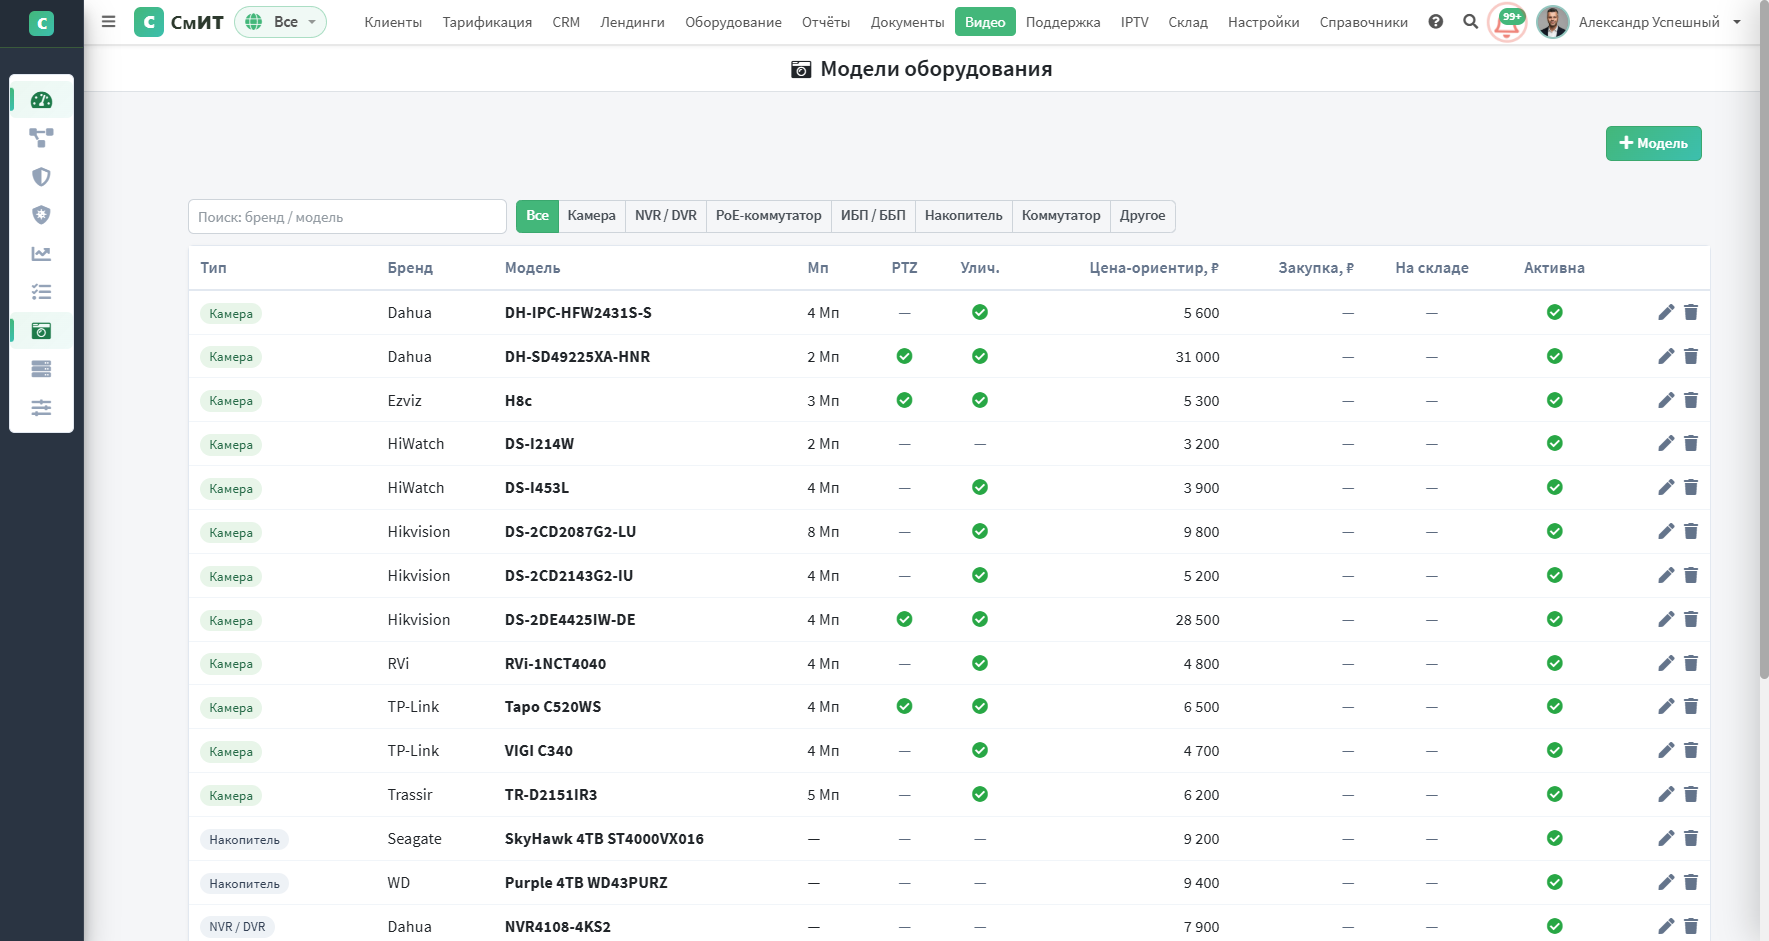Click the green logo in the dark sidebar
Screen dimensions: 1769x941
click(41, 23)
